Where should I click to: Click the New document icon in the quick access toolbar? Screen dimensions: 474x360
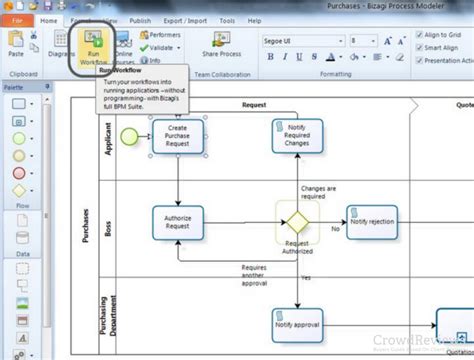click(x=20, y=5)
